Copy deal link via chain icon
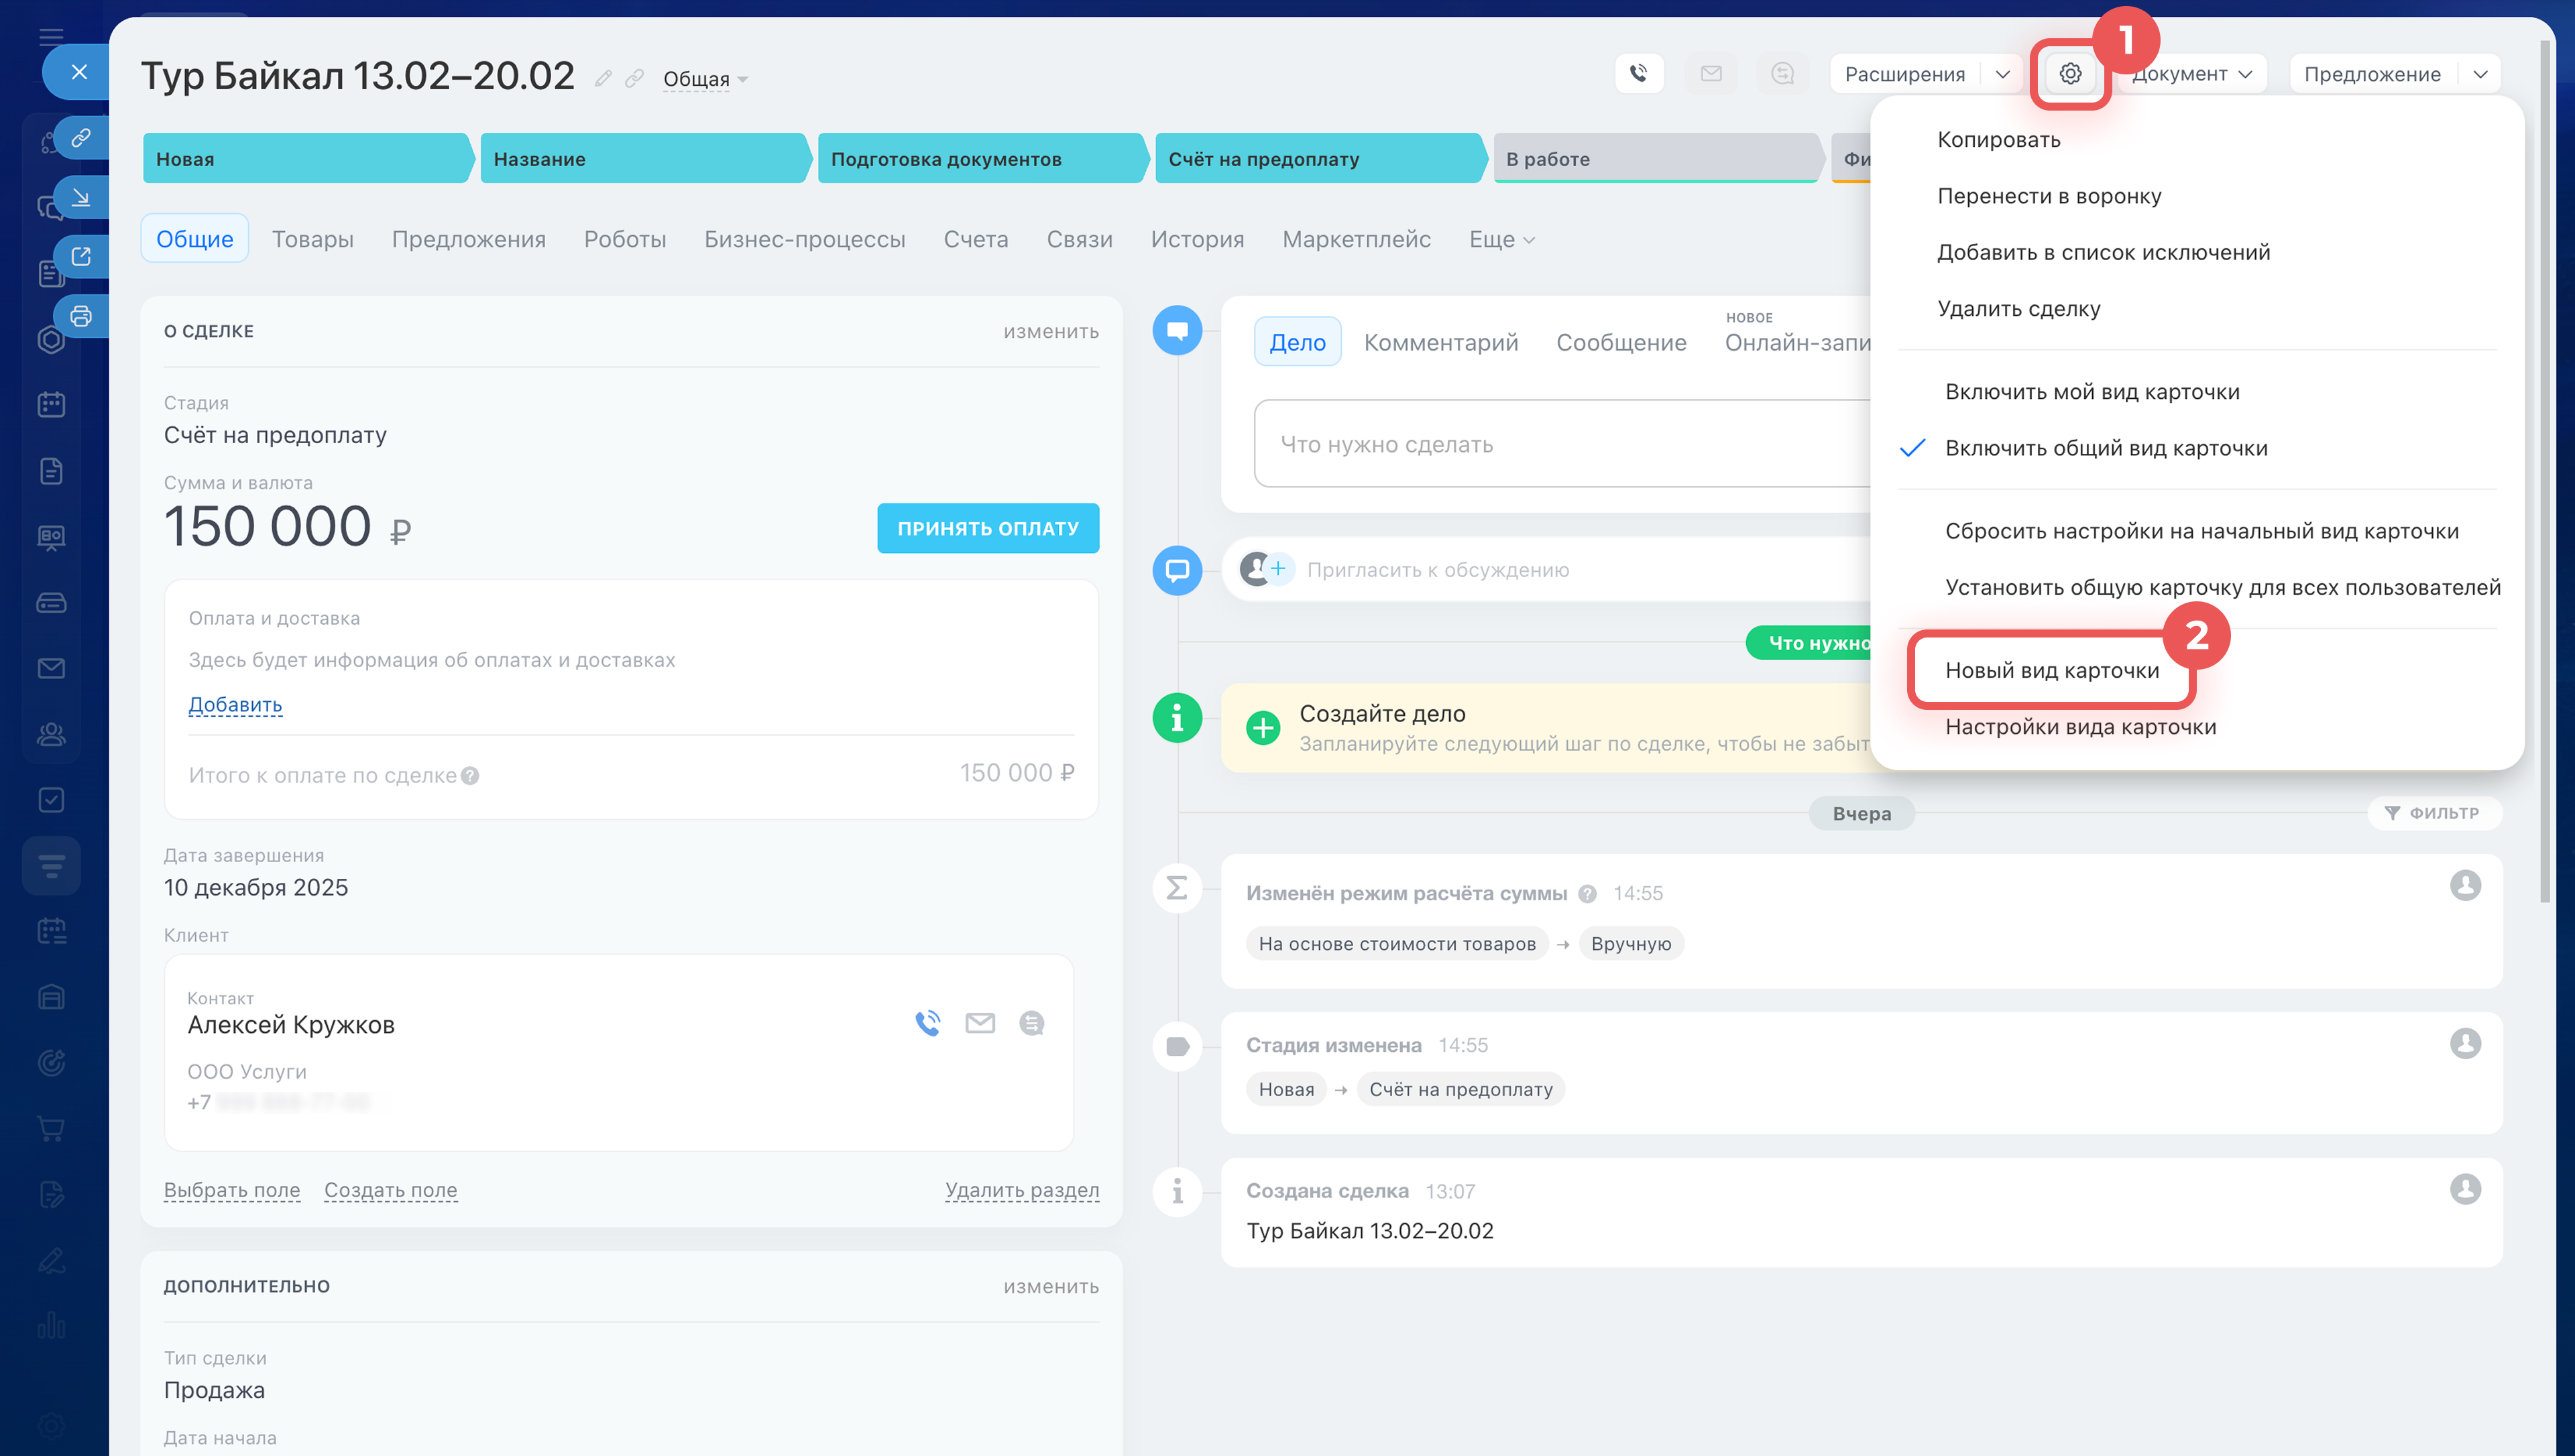The width and height of the screenshot is (2575, 1456). coord(634,79)
